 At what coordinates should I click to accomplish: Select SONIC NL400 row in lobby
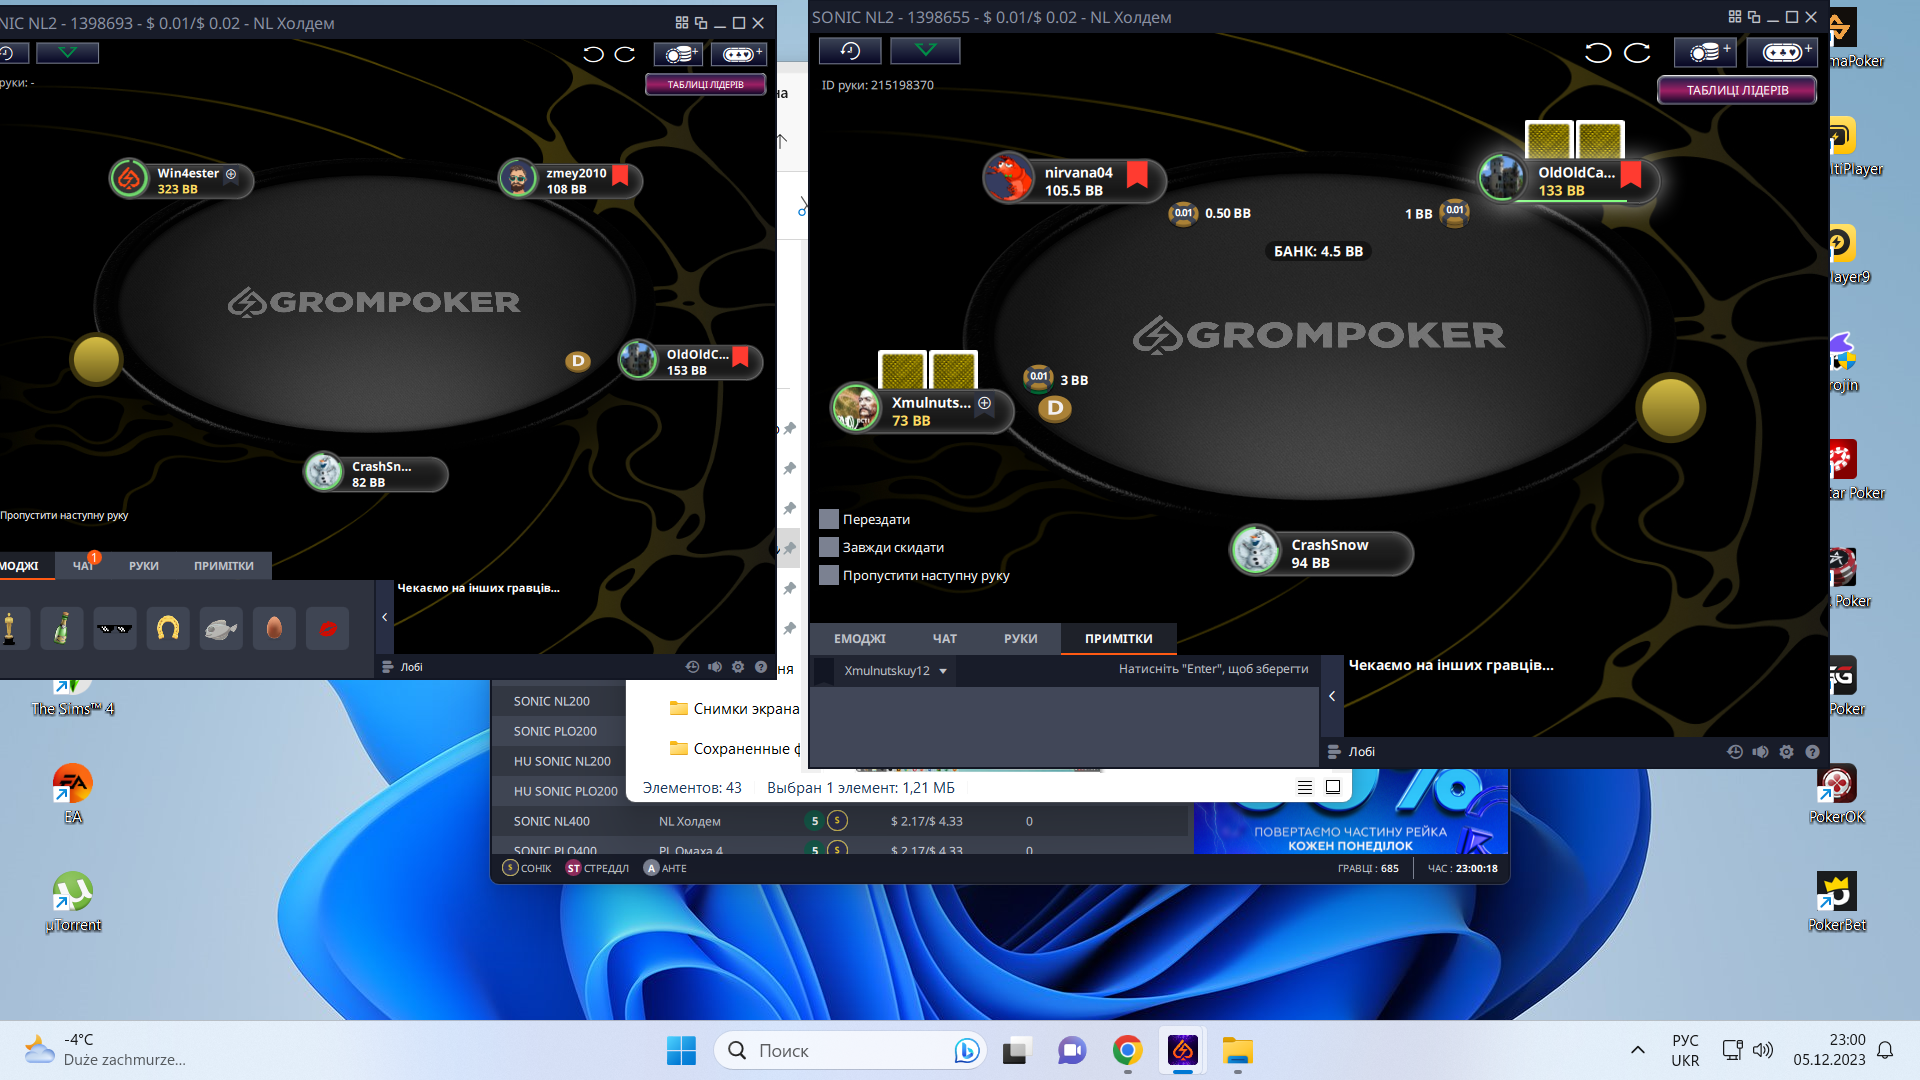point(840,821)
